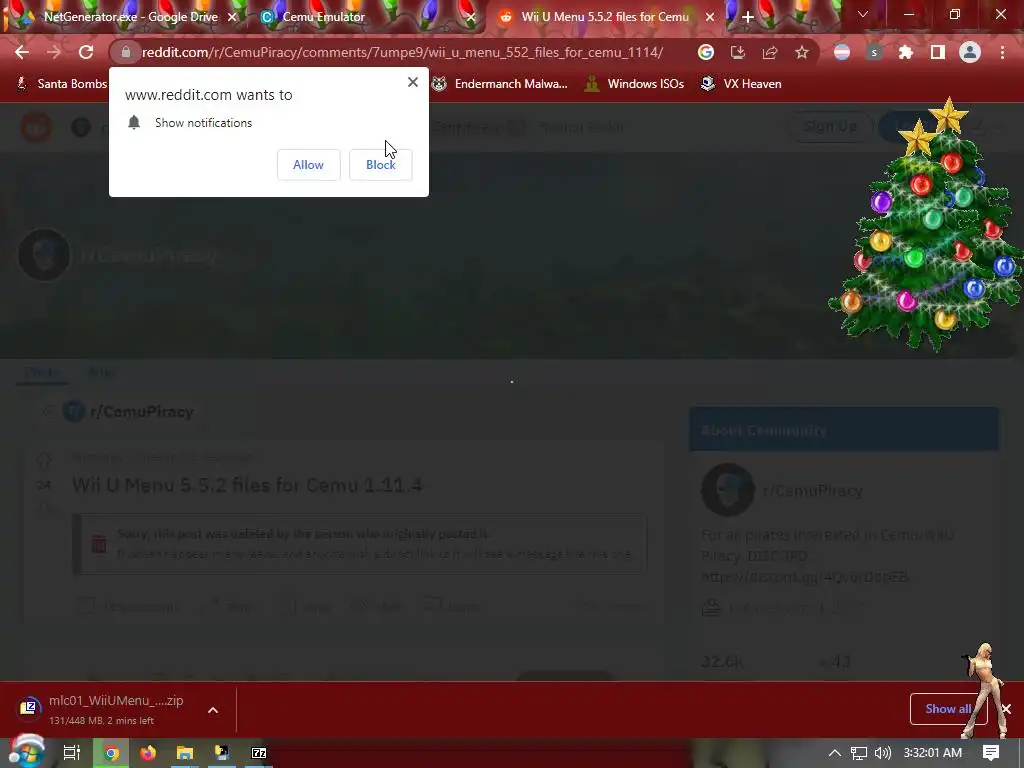Screen dimensions: 1024x768
Task: Close the downloads bar
Action: pos(1006,709)
